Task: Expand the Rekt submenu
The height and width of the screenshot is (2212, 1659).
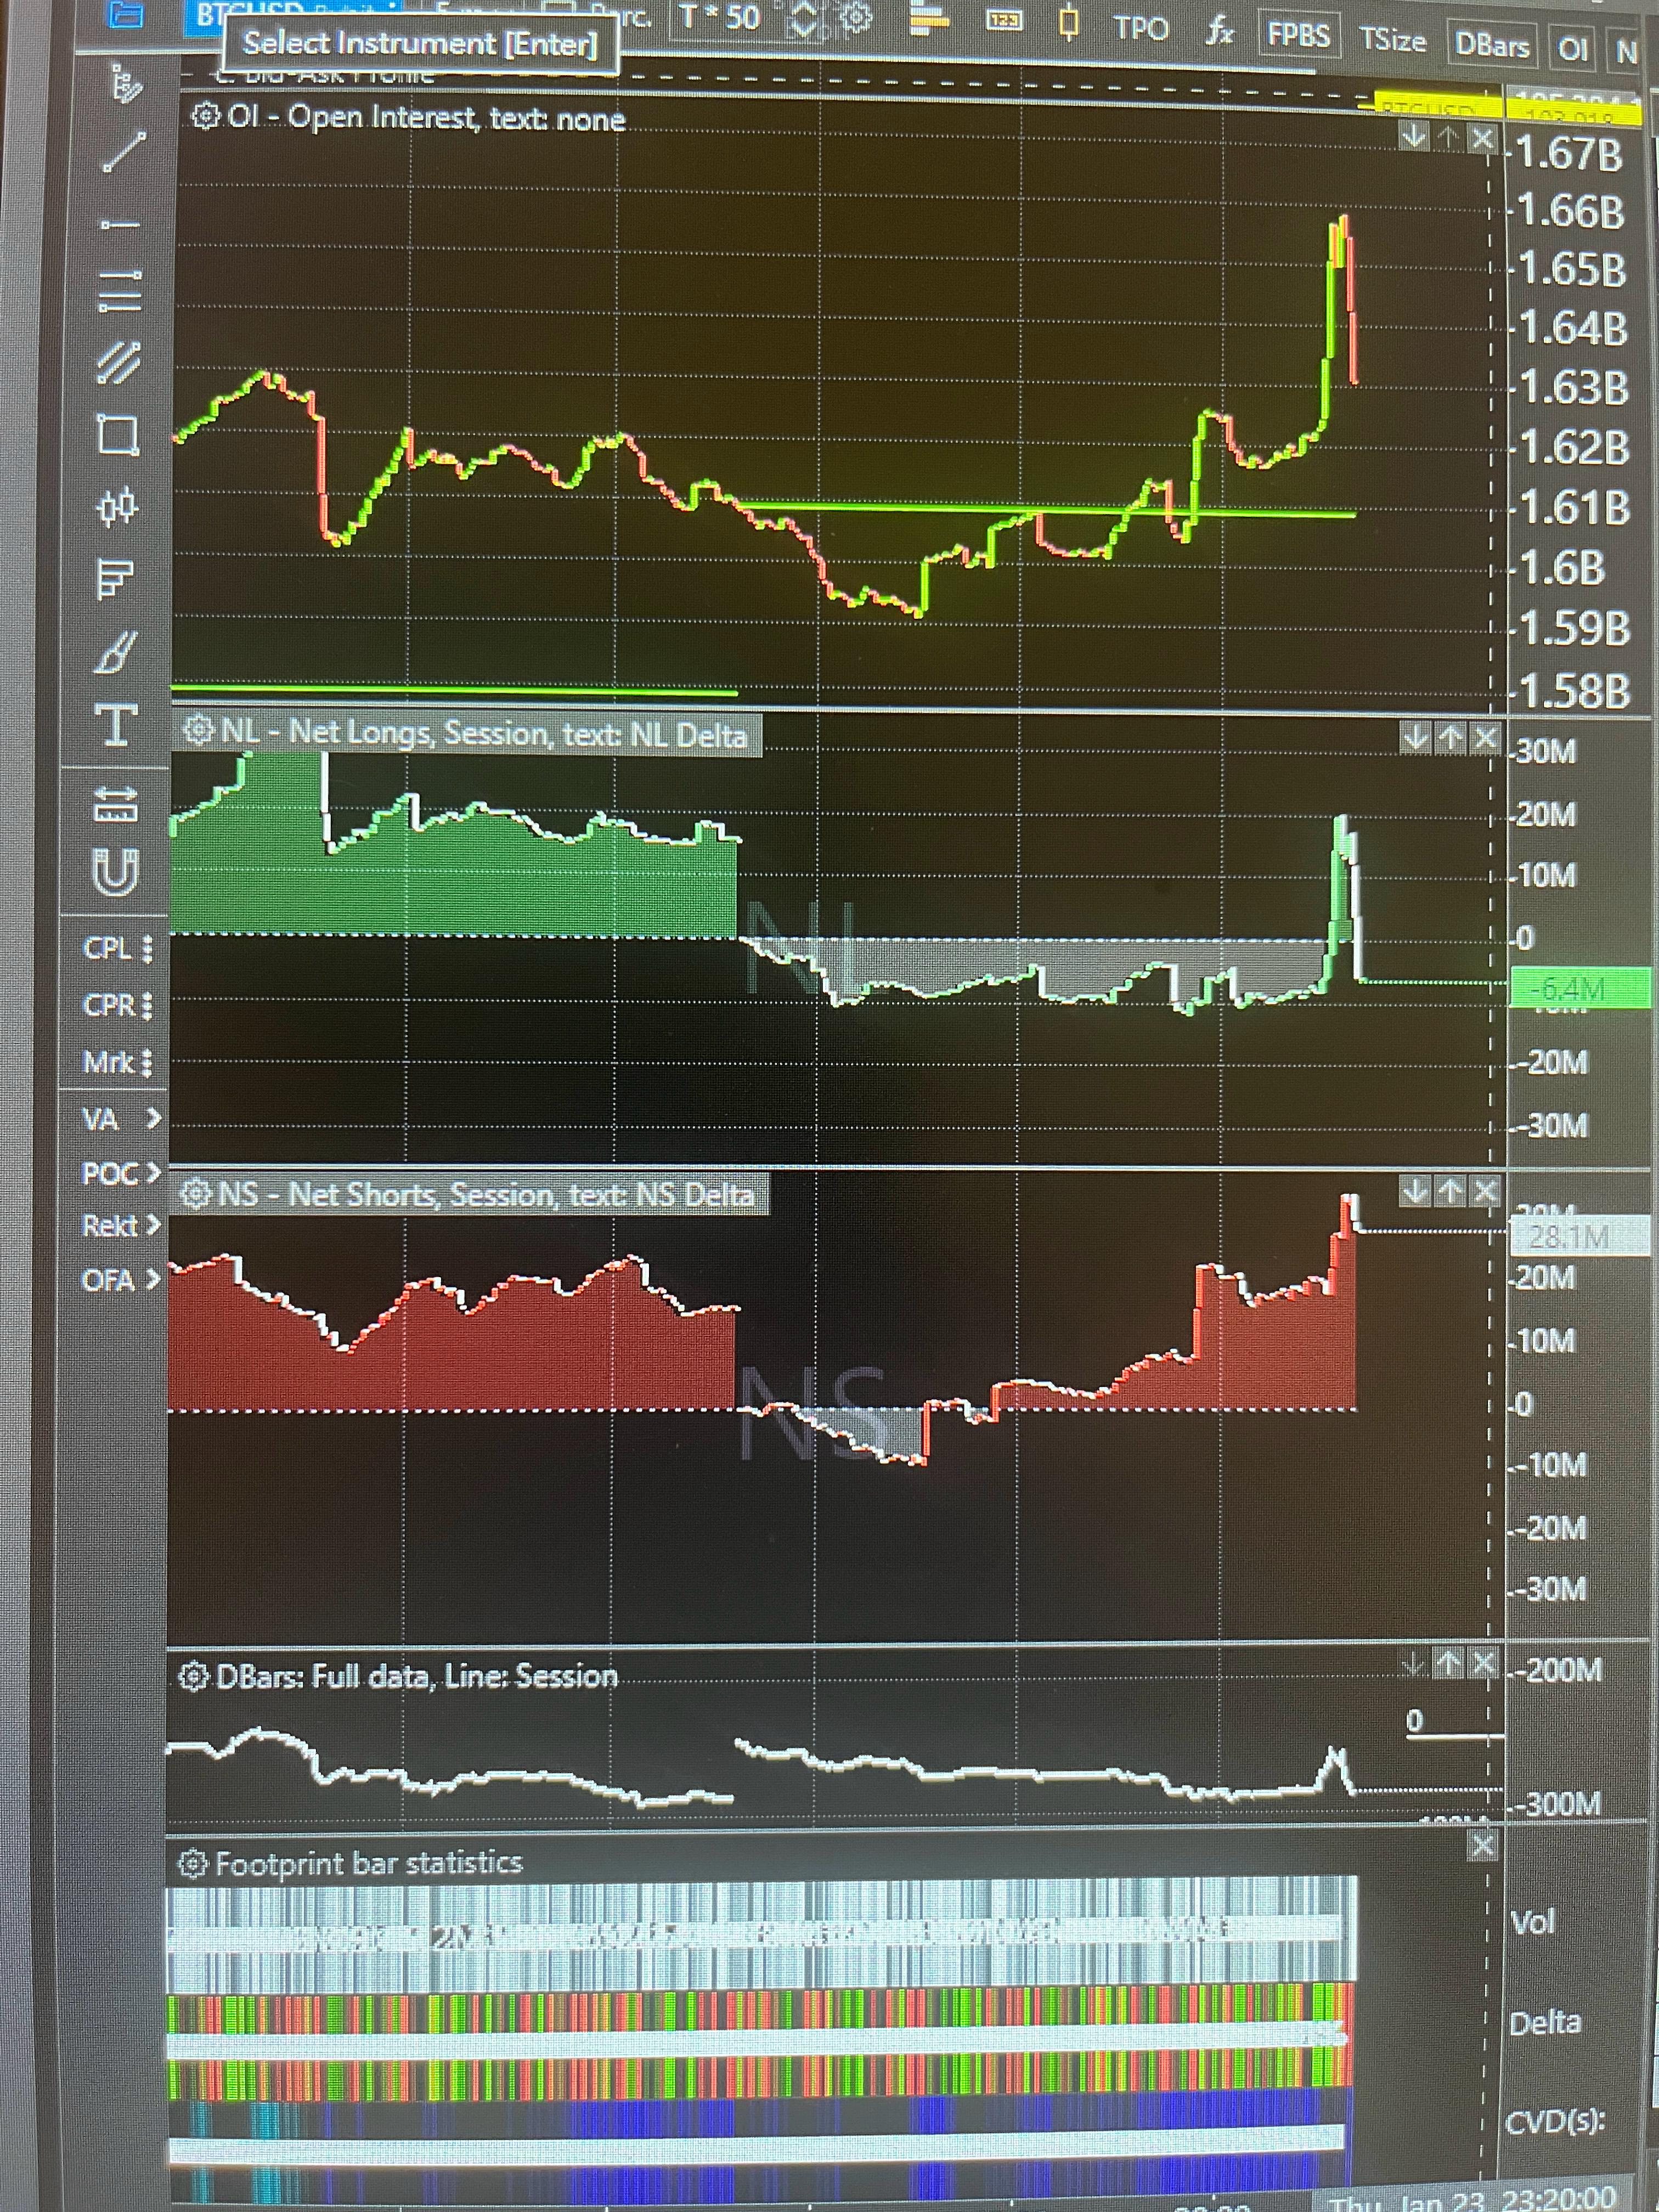Action: point(120,1225)
